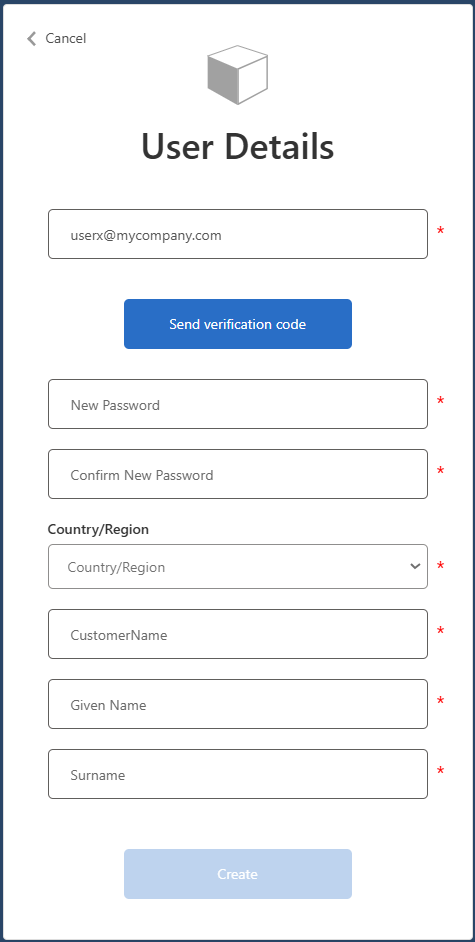
Task: Click the Create button
Action: [238, 874]
